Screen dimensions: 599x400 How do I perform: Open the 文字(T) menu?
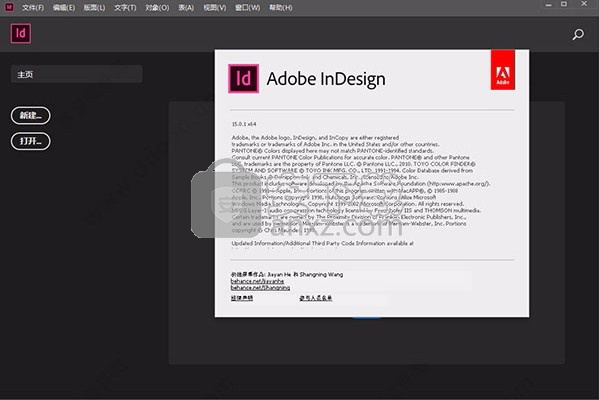[x=125, y=8]
